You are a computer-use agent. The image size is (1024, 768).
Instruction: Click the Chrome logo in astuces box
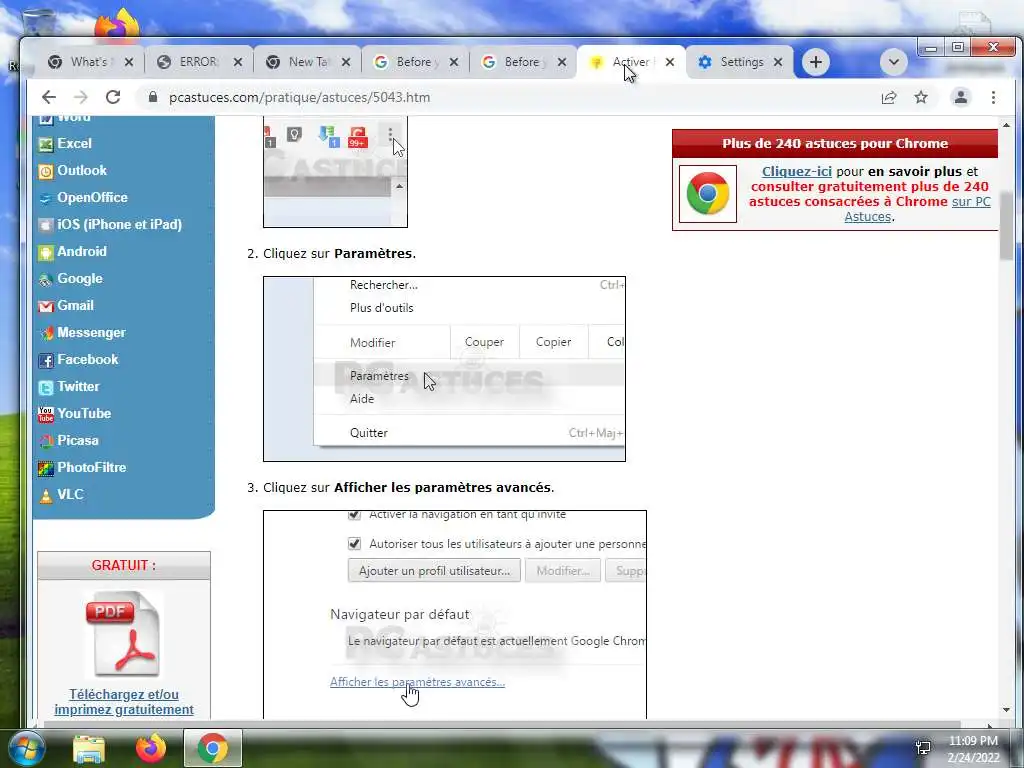tap(708, 194)
